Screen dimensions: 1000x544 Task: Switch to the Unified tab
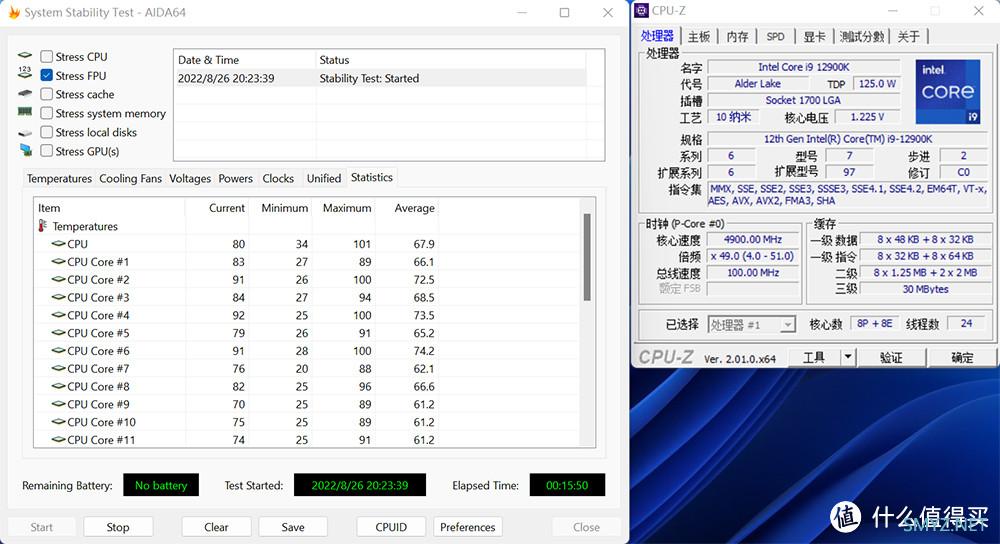pyautogui.click(x=324, y=179)
